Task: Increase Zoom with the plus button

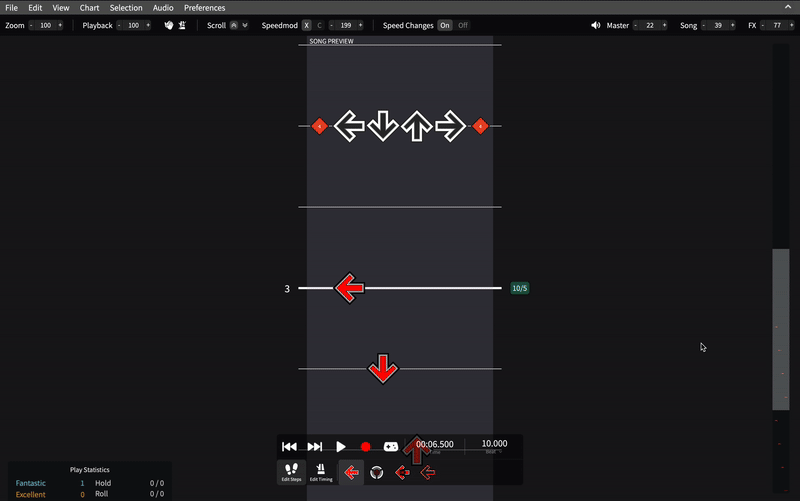Action: tap(60, 25)
